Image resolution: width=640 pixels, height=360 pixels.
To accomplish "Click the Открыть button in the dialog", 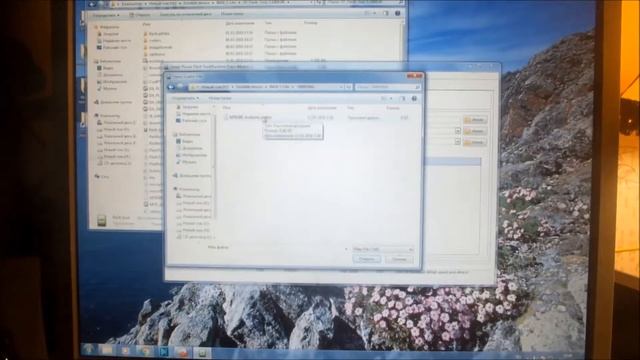I will [367, 259].
